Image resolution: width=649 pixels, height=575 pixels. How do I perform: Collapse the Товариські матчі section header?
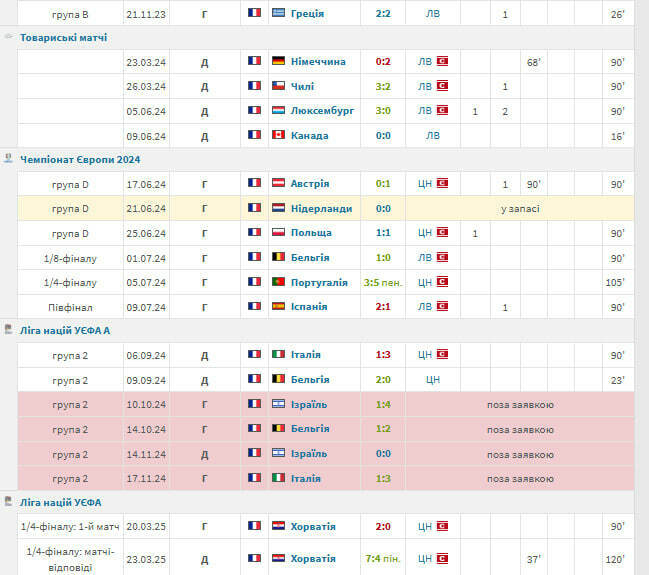pos(64,37)
